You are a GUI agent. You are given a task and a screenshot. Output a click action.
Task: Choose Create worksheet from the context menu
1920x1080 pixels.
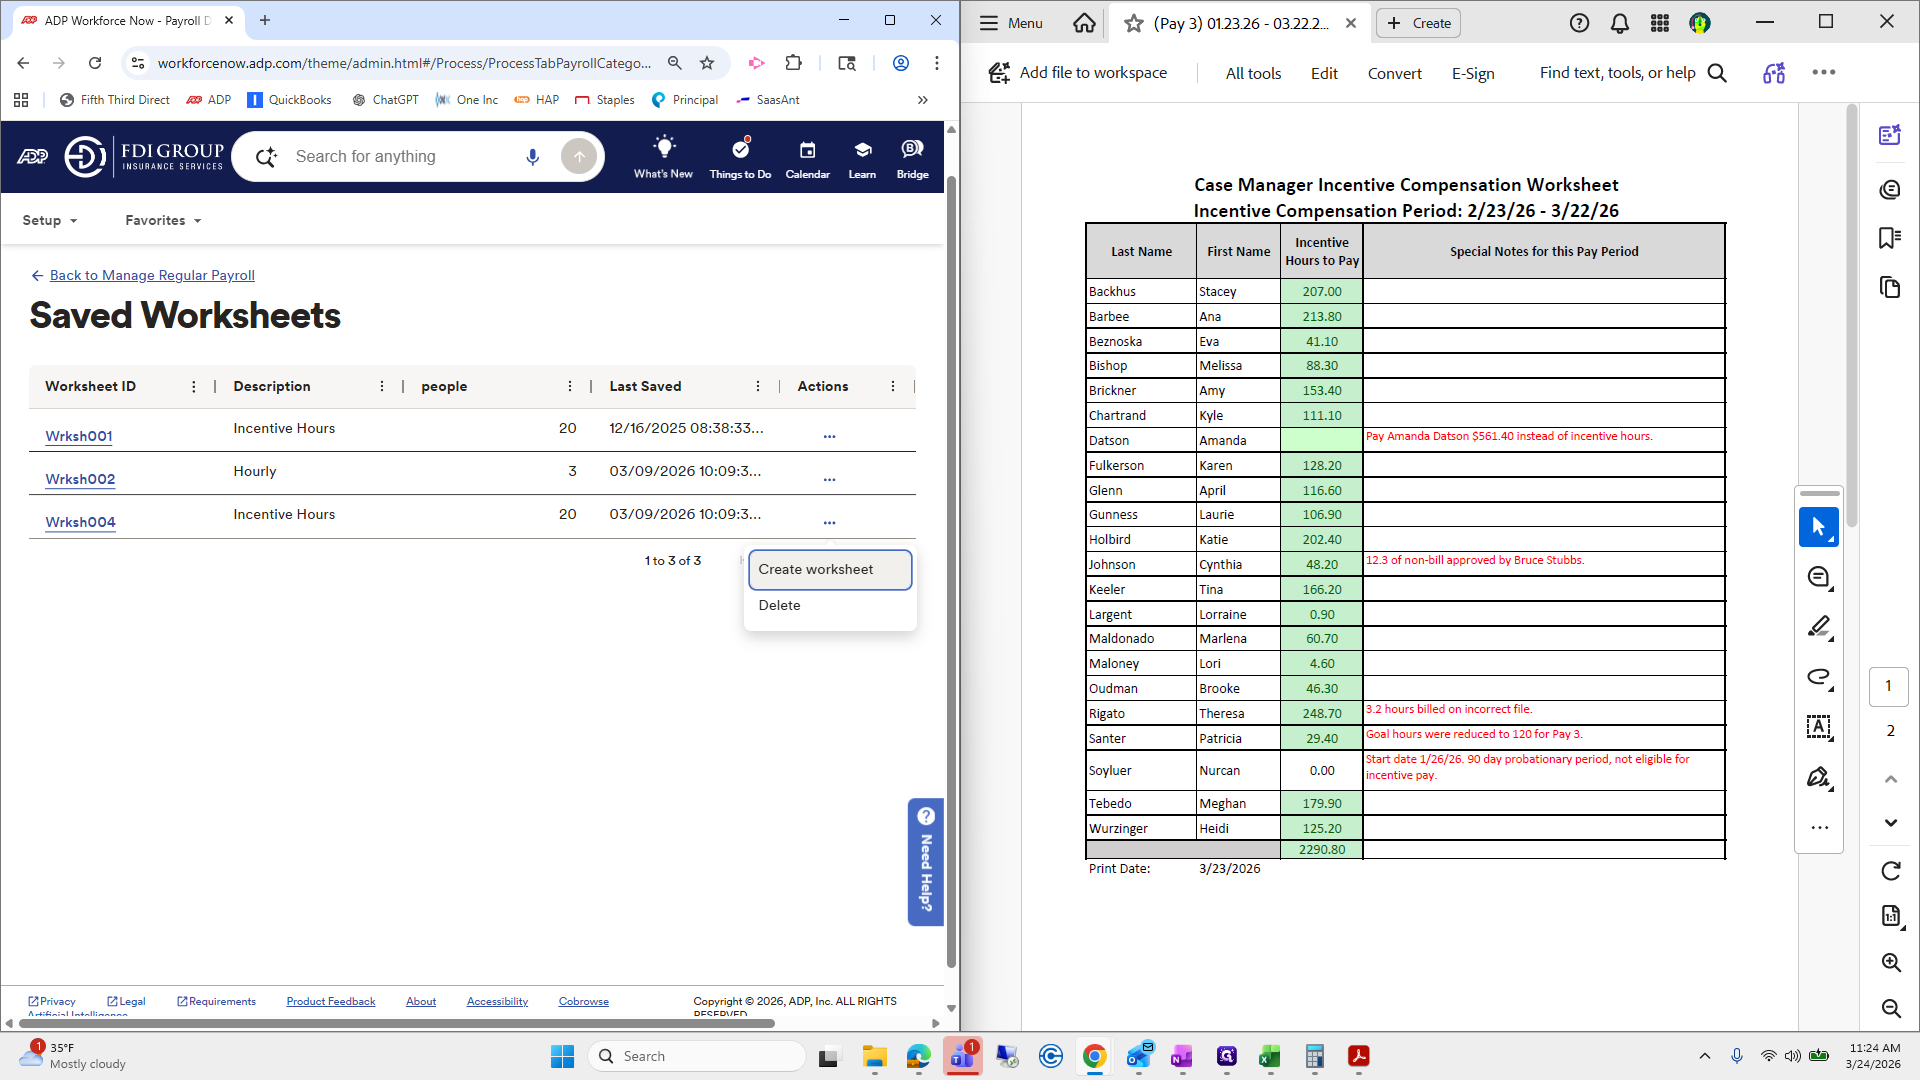pyautogui.click(x=817, y=569)
